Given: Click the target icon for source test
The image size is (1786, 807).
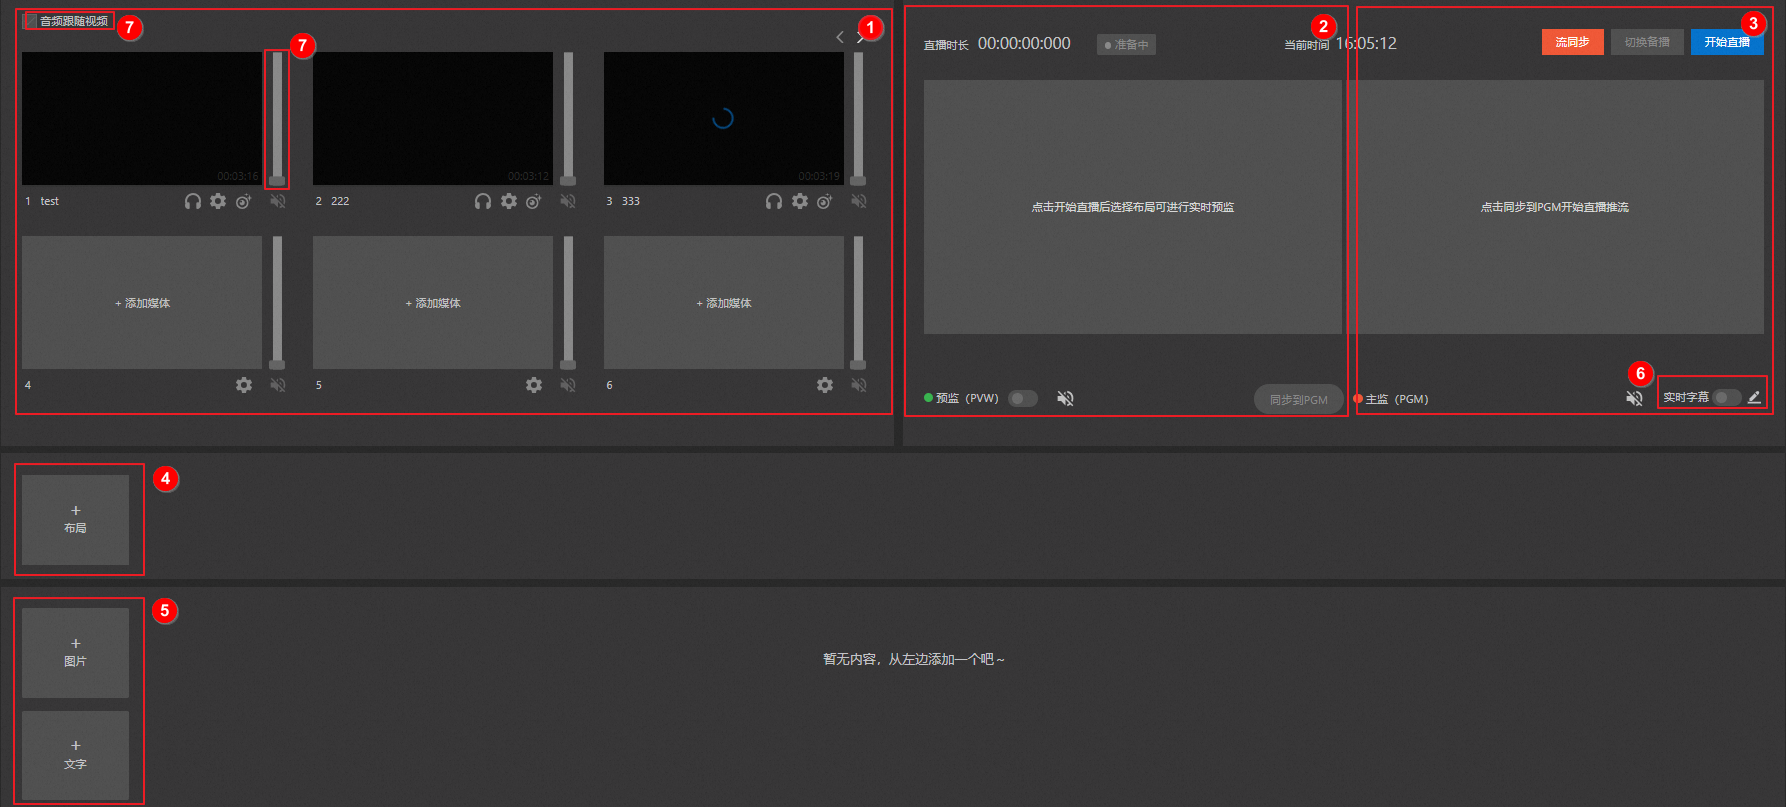Looking at the screenshot, I should pyautogui.click(x=243, y=201).
